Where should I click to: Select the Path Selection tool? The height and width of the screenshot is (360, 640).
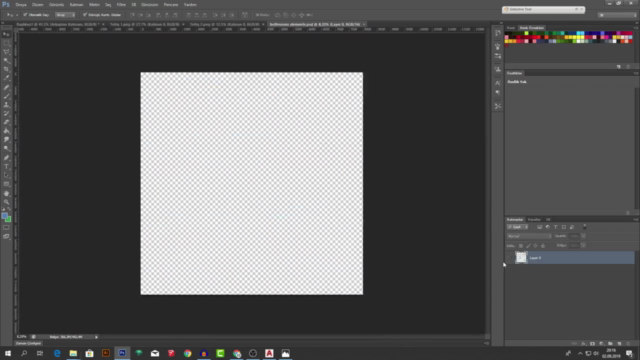[x=7, y=175]
